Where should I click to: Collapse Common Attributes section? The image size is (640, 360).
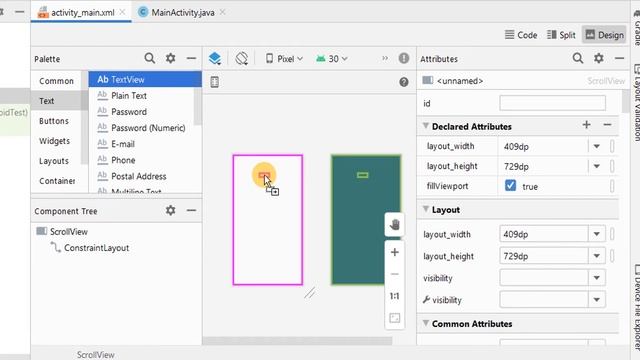point(426,323)
